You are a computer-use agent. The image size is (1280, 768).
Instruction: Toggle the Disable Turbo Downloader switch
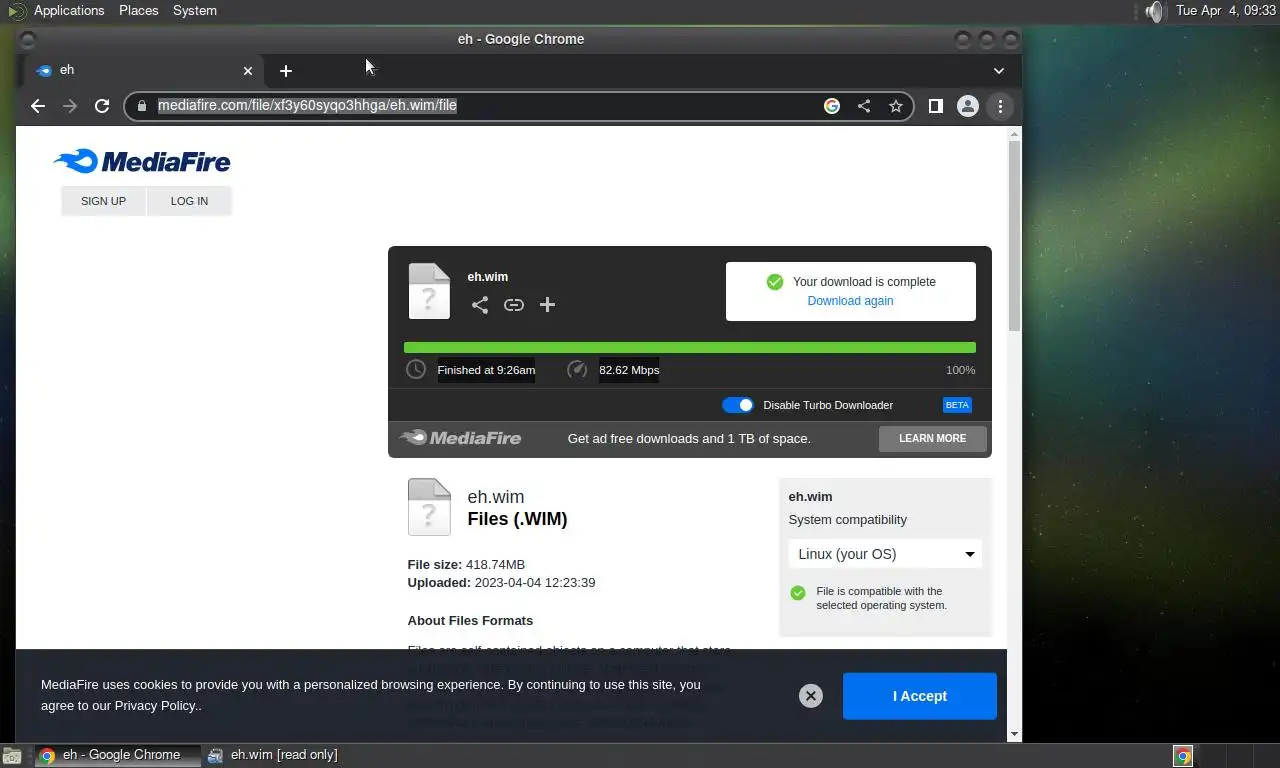[x=738, y=405]
